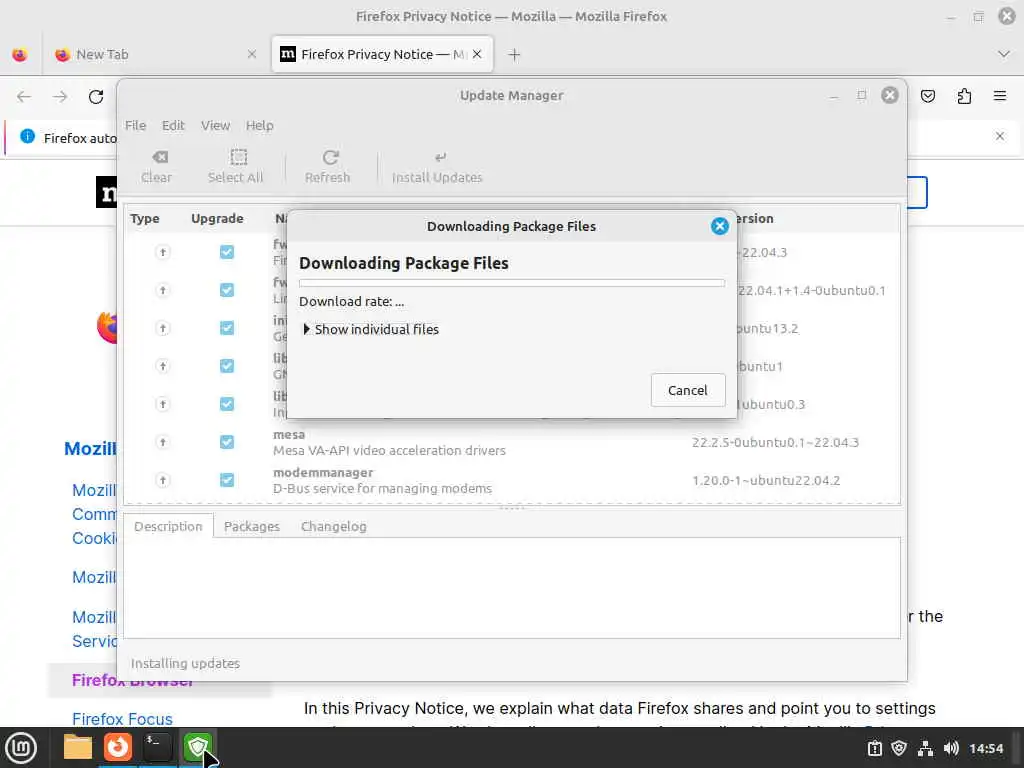Toggle upgrade checkbox in 22.04.1+1.4-0ubuntu0.1 row

[227, 289]
